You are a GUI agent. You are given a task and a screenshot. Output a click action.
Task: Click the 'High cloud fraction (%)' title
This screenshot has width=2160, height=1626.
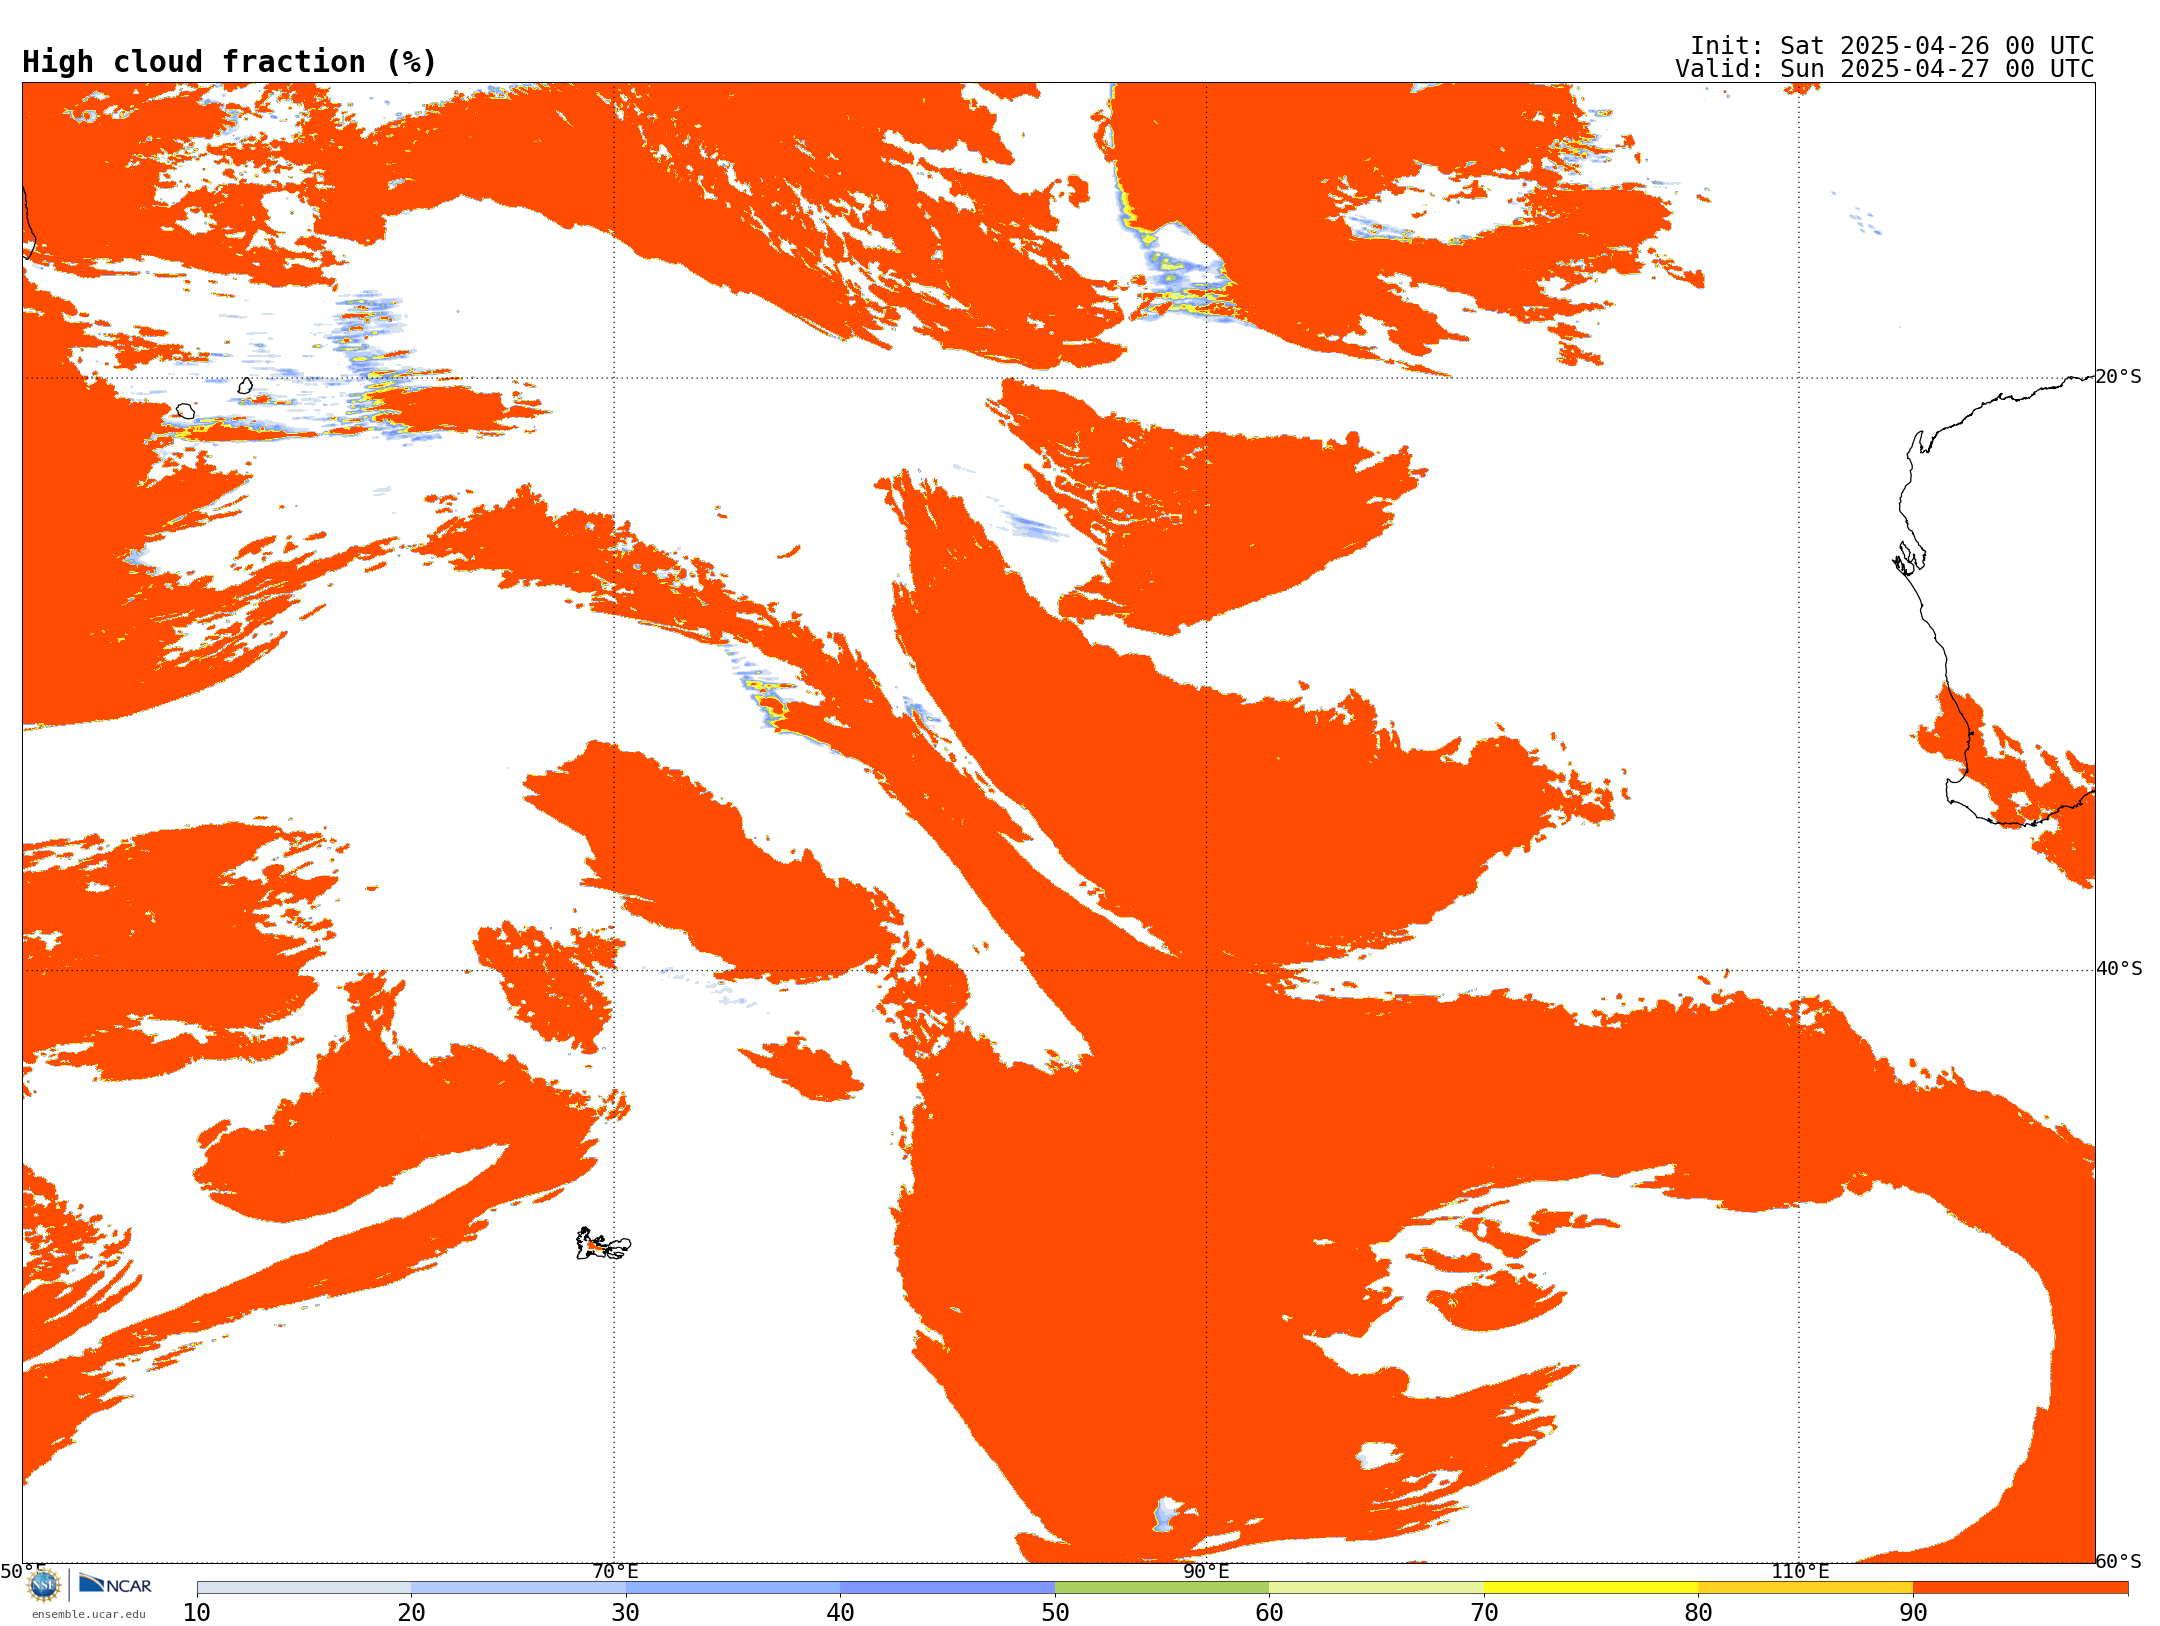229,62
